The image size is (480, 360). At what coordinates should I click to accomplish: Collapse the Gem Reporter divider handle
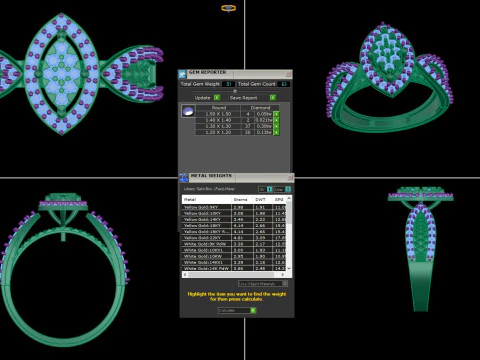[235, 91]
